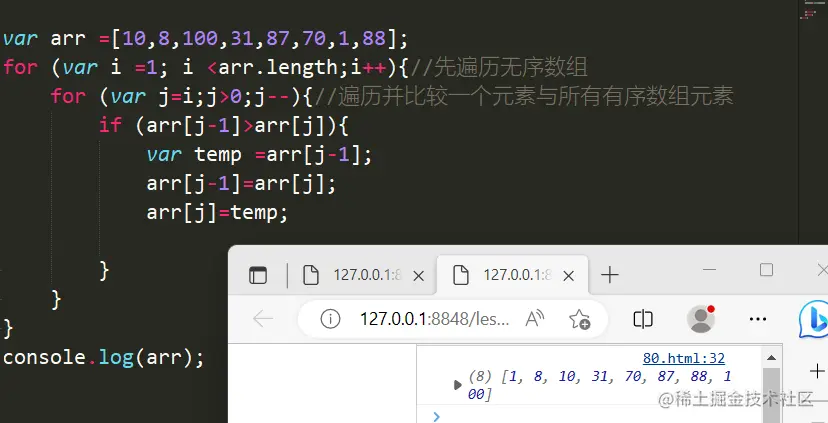Add page to favorites star icon
The image size is (828, 423).
coord(579,319)
